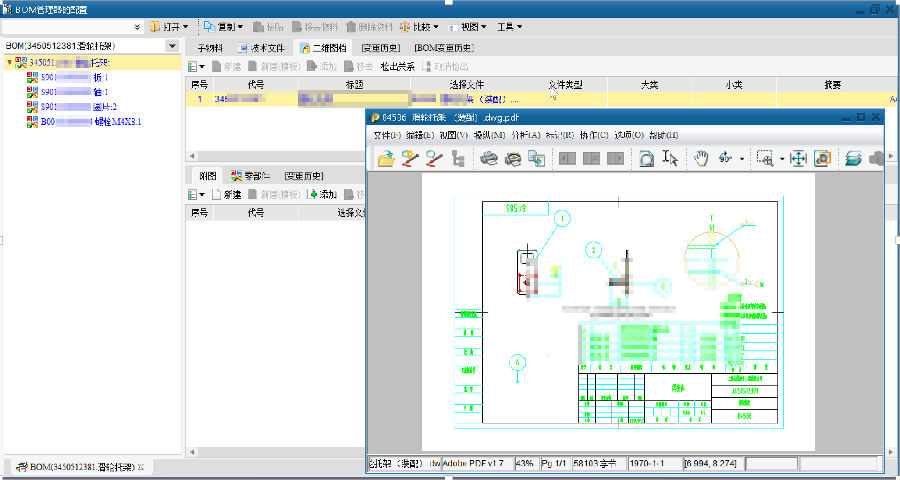Expand the BOM selector combo box

tap(172, 46)
